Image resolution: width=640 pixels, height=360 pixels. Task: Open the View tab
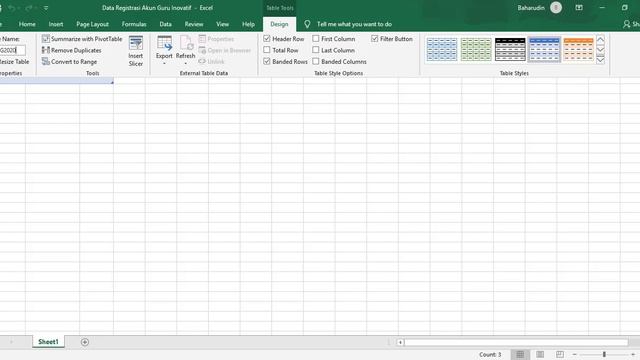tap(222, 24)
